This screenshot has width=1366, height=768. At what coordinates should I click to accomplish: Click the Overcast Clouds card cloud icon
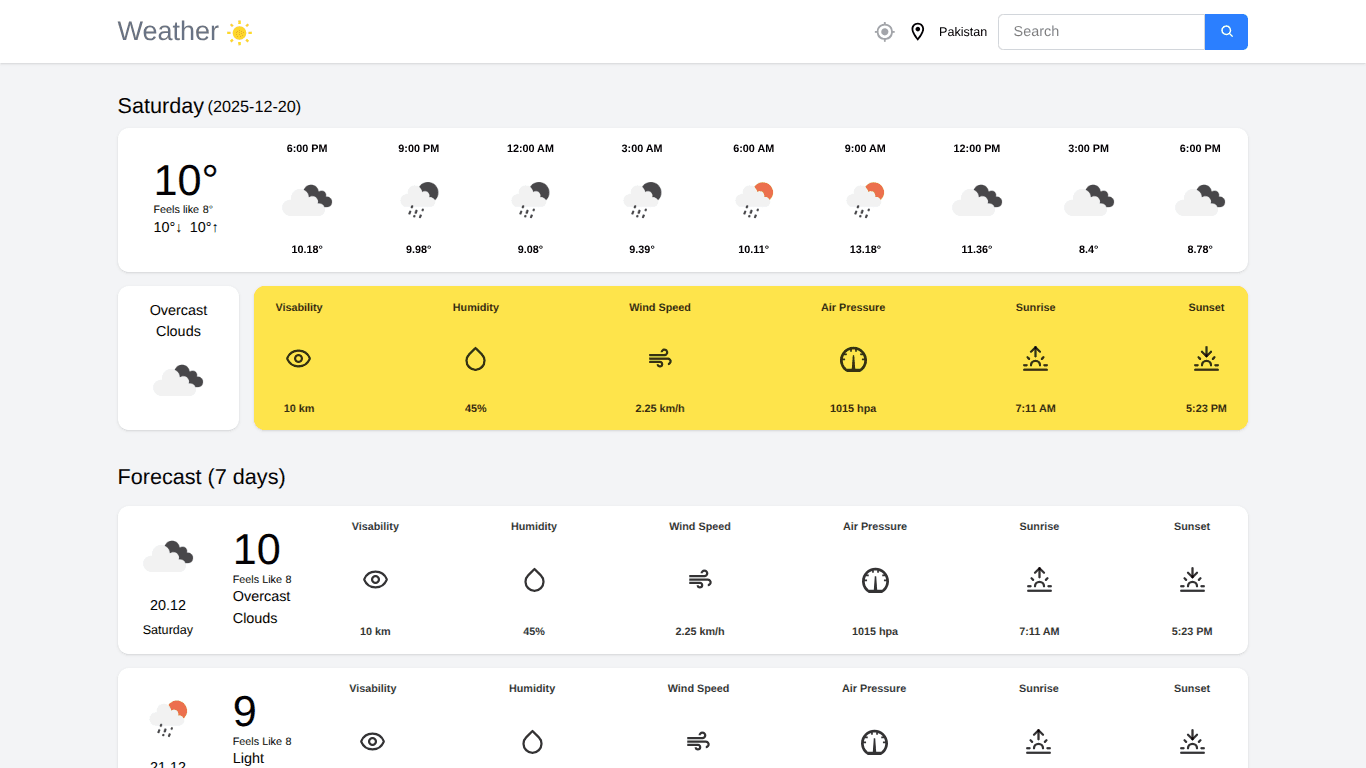(178, 380)
